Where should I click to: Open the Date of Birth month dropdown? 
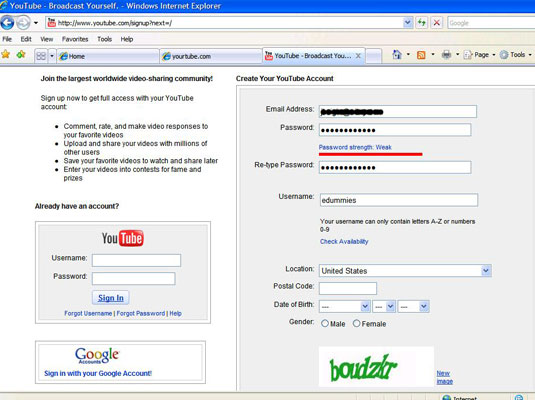(x=345, y=306)
